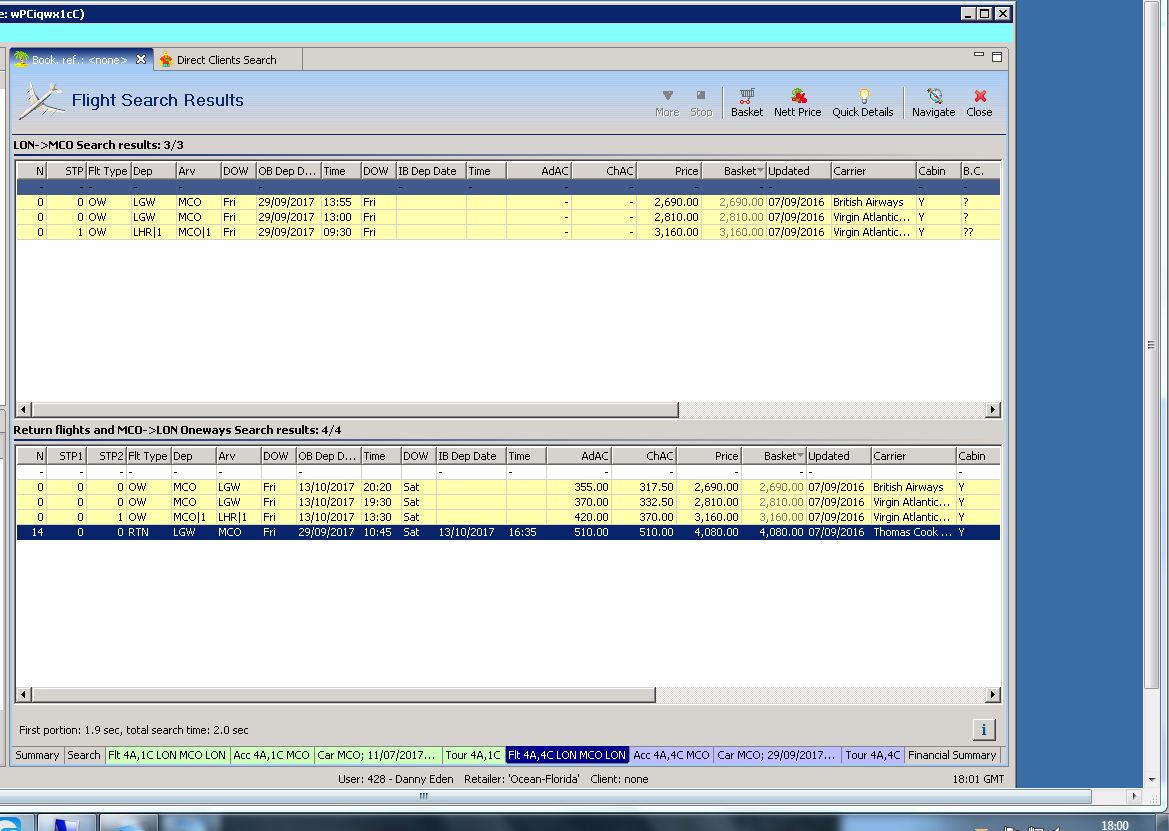Close the Book. ref. tab

(141, 60)
